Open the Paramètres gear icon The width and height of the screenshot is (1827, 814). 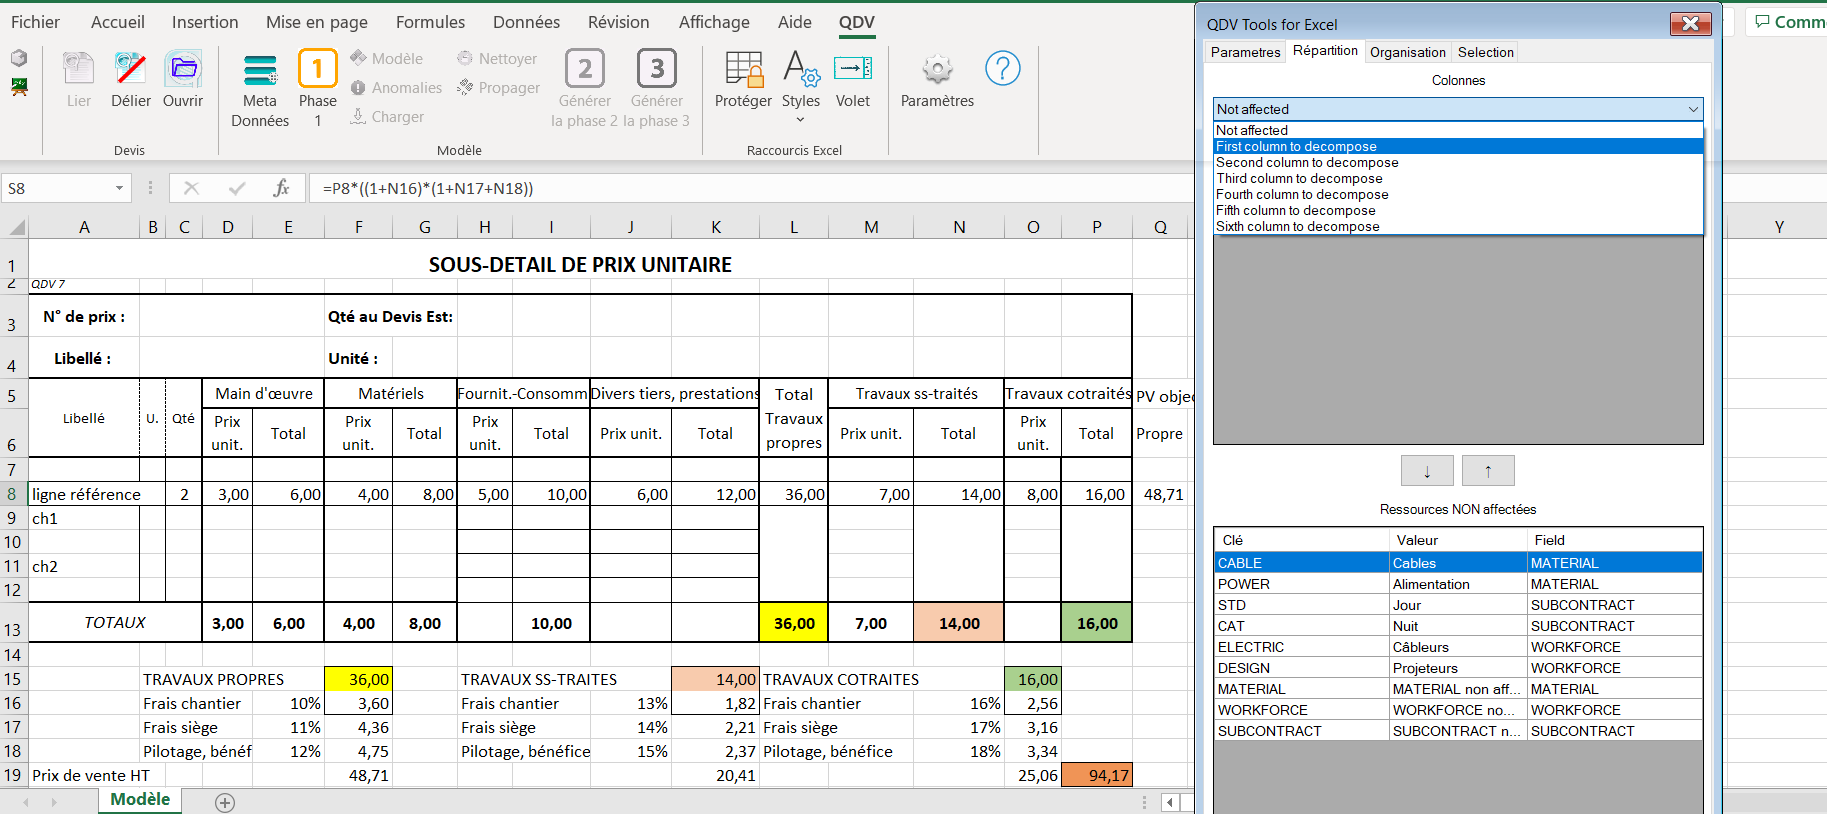pos(937,69)
